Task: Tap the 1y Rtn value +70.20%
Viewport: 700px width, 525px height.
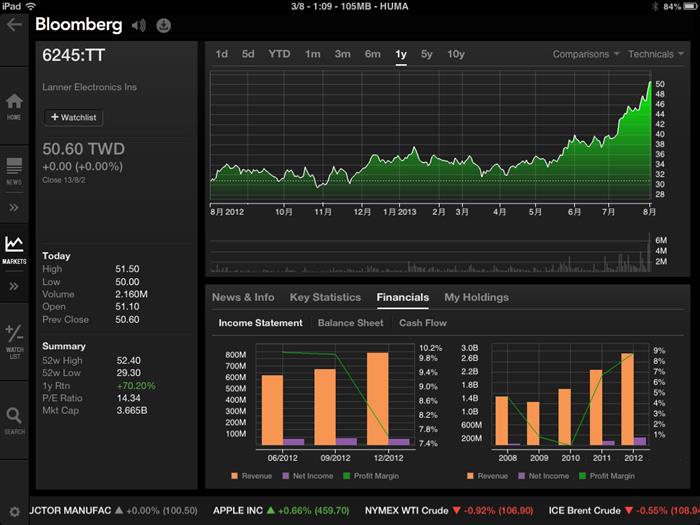Action: [136, 386]
